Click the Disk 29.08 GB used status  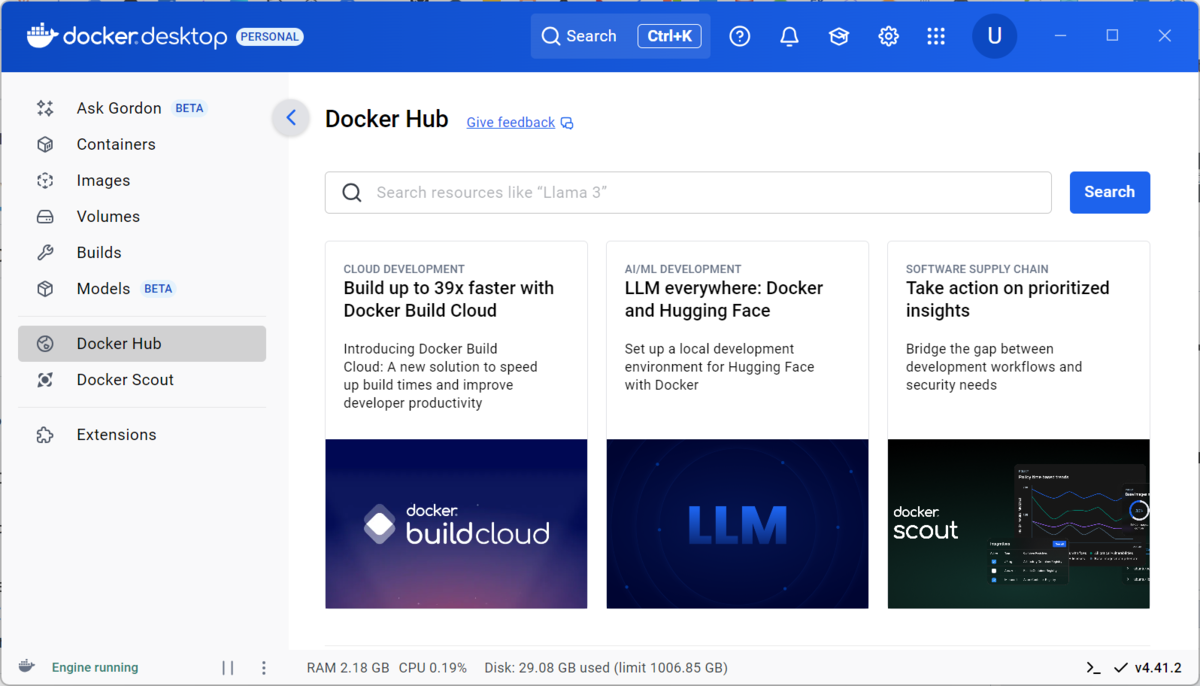point(606,667)
